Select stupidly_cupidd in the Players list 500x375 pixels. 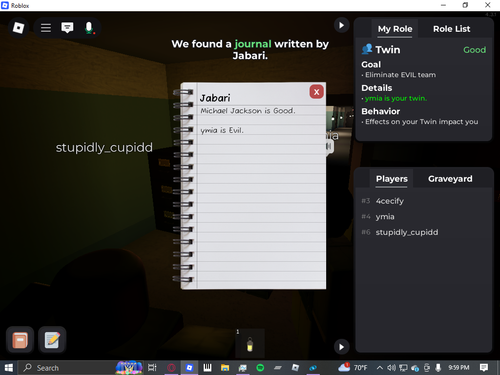(x=407, y=232)
